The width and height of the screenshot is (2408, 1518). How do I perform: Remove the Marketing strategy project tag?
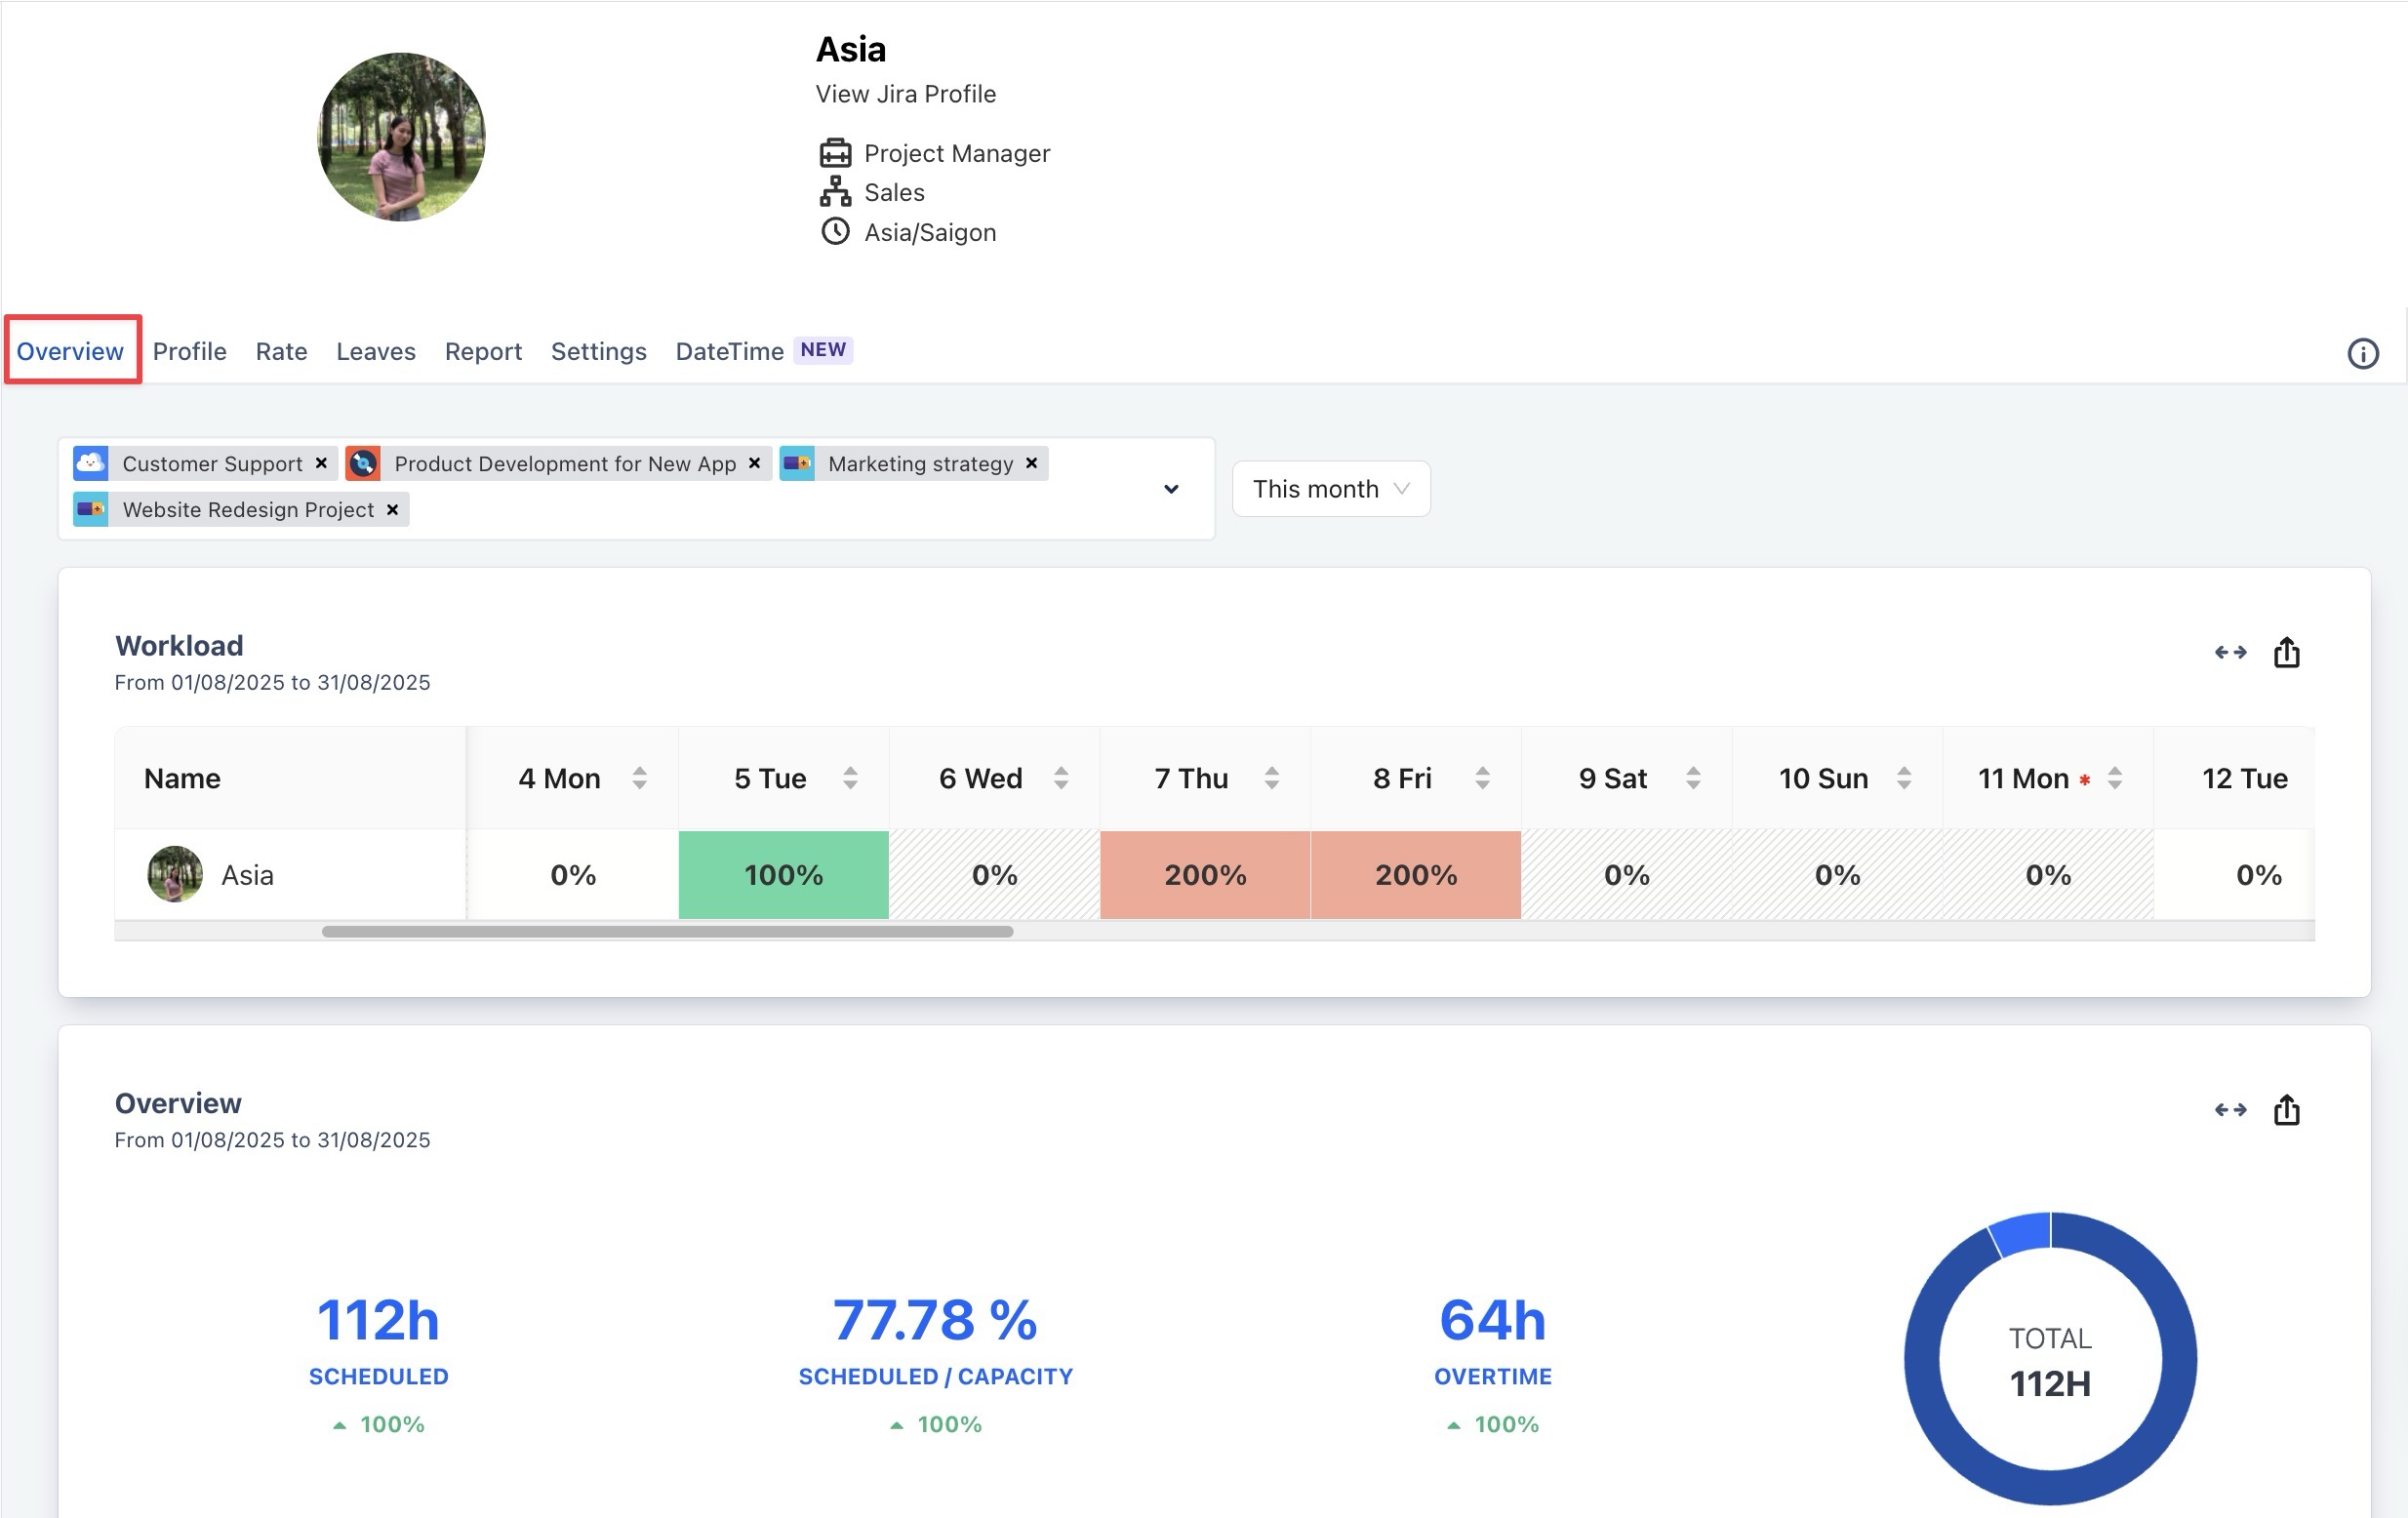(1031, 463)
